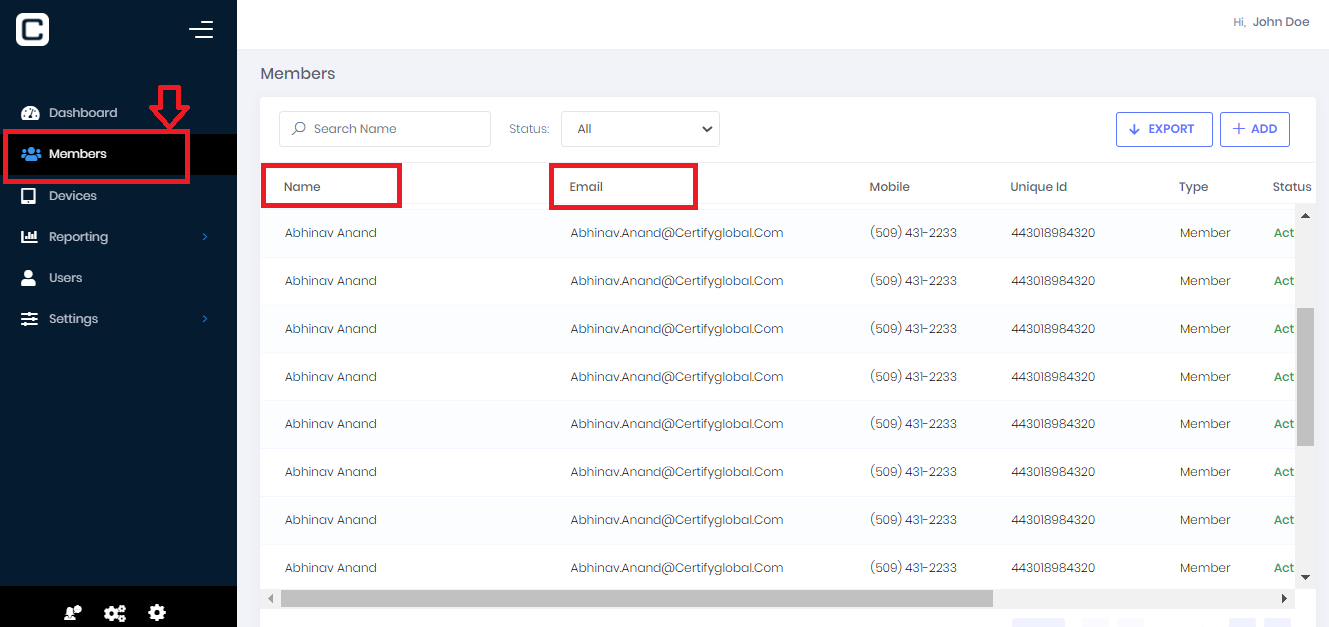Click the C logo in the sidebar
1329x627 pixels.
pos(33,29)
